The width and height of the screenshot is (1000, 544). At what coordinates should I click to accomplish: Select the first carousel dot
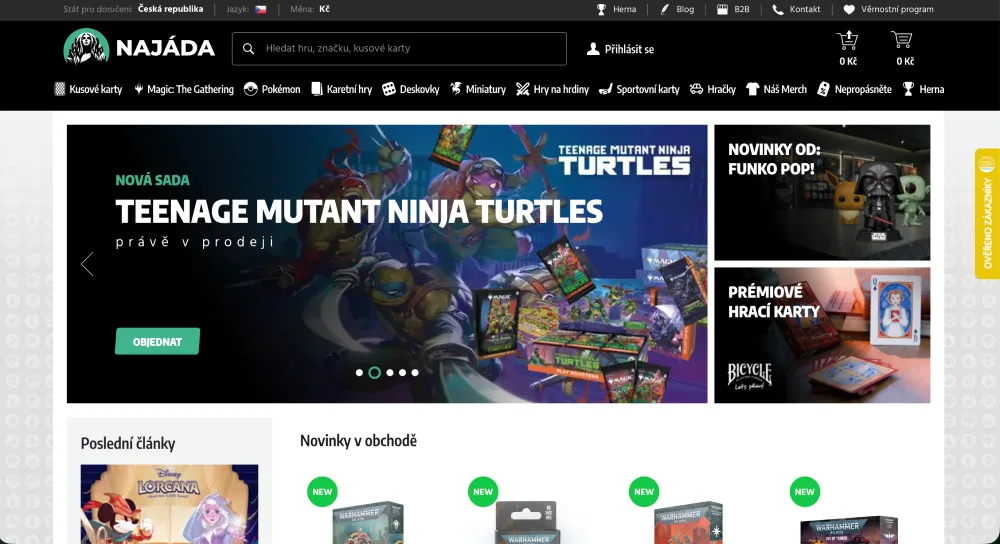(359, 372)
